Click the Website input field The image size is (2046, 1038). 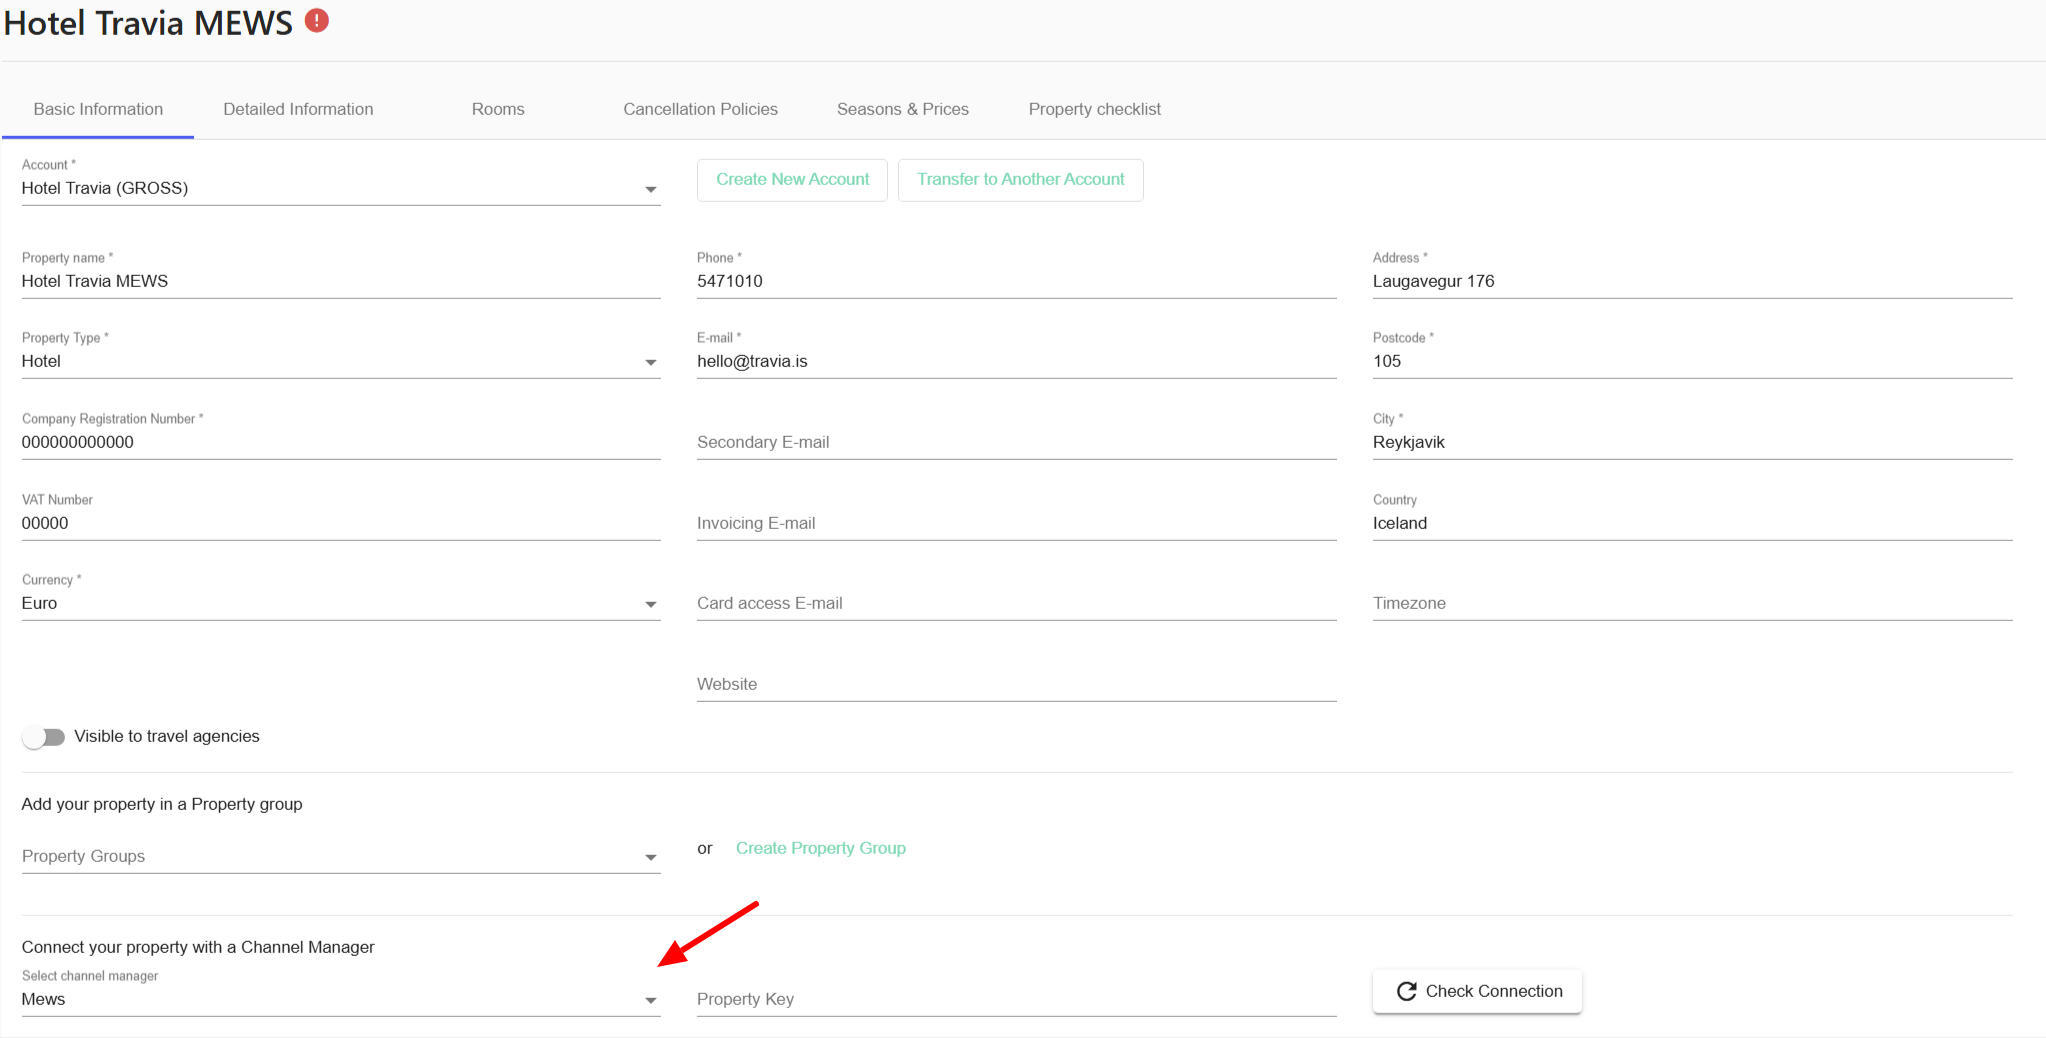click(x=1017, y=684)
